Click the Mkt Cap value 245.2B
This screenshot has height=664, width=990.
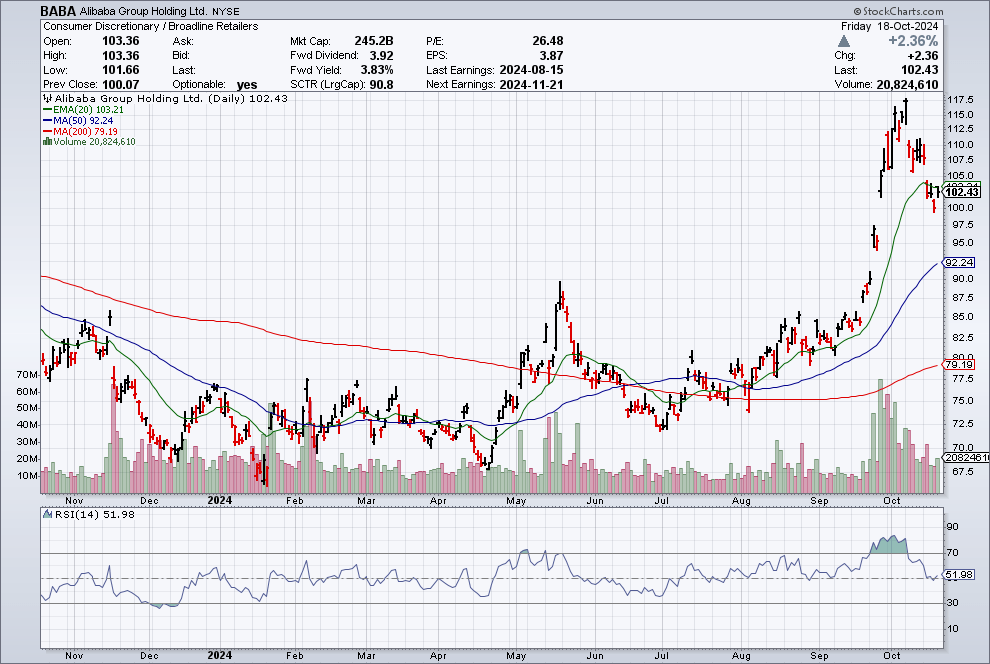click(x=374, y=41)
